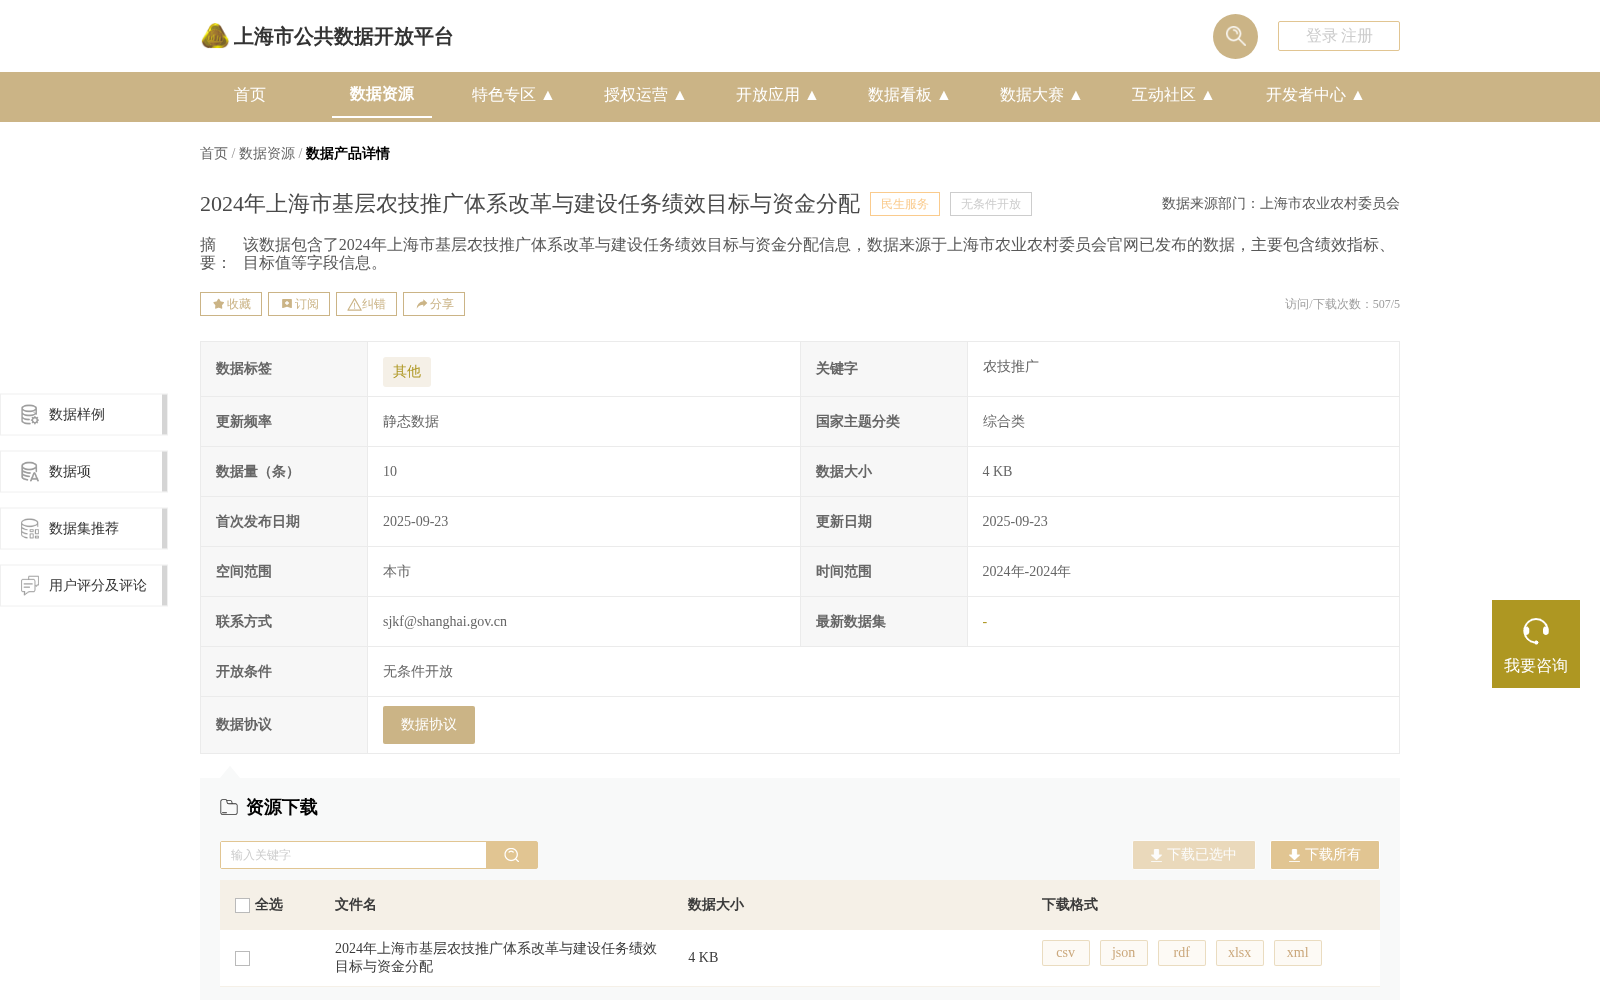The width and height of the screenshot is (1600, 1000).
Task: Open 数据样例 in the side panel
Action: click(84, 415)
